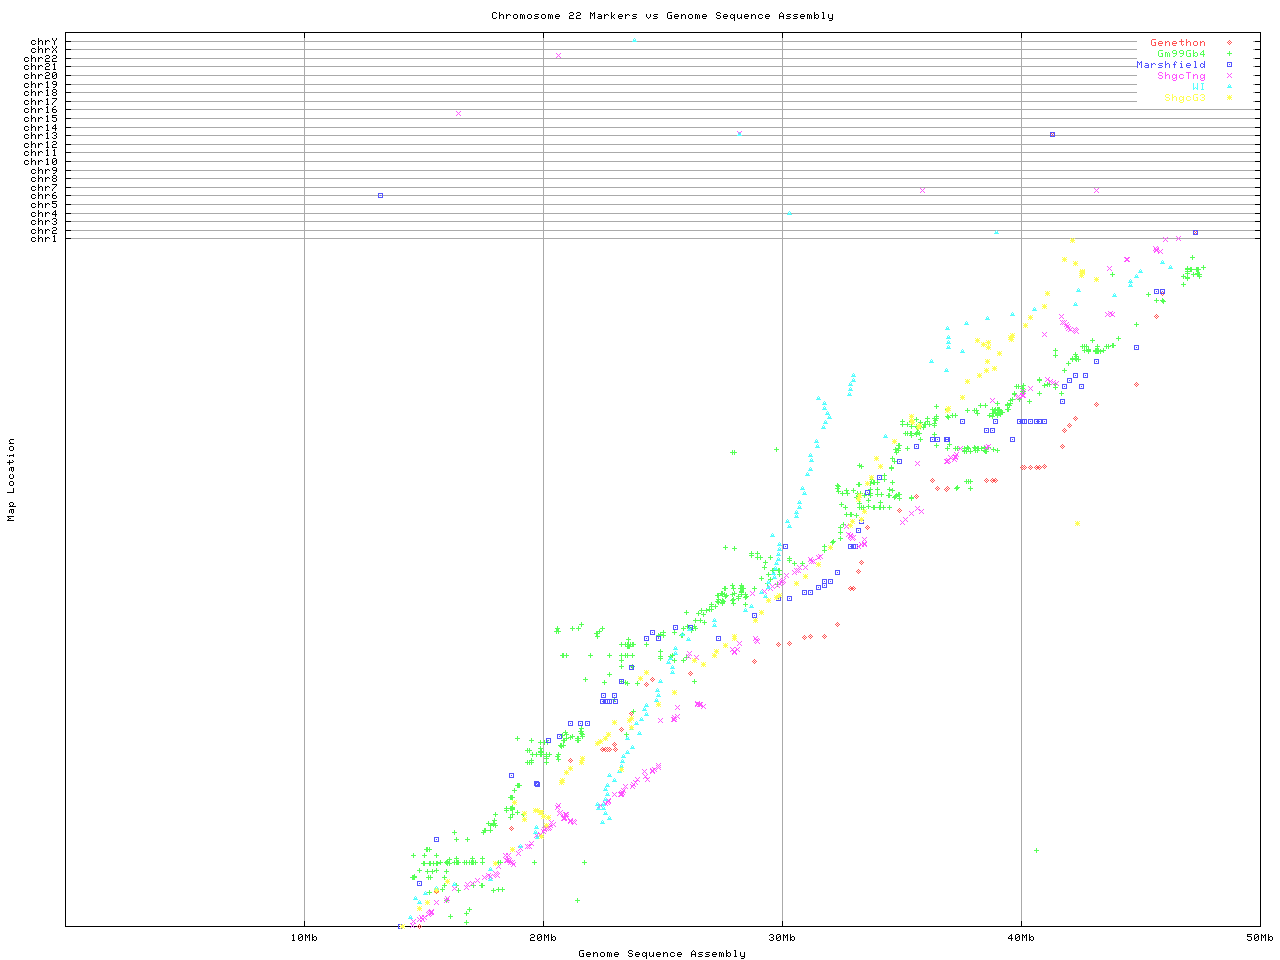Click the green Gm99Gb4 plus legend symbol
The image size is (1280, 960).
[1229, 54]
